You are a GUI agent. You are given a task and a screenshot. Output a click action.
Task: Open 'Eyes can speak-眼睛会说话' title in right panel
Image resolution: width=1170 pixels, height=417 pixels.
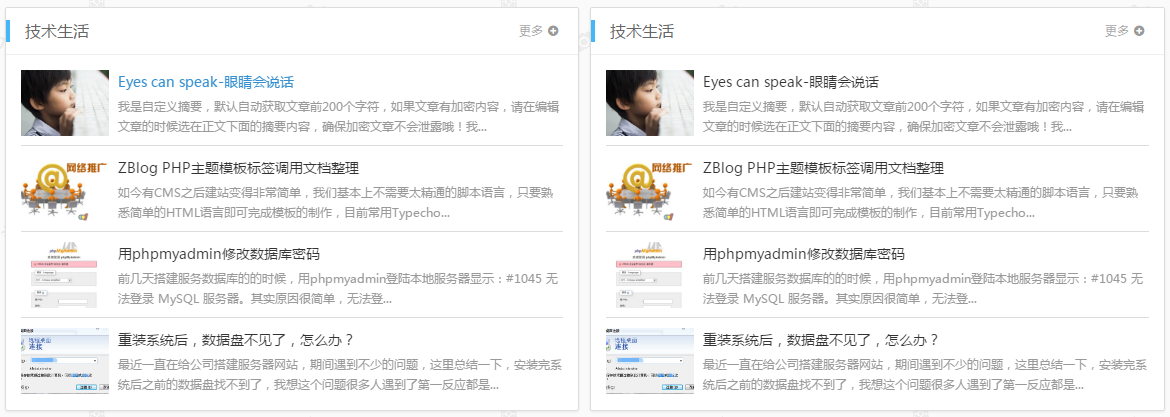tap(791, 82)
